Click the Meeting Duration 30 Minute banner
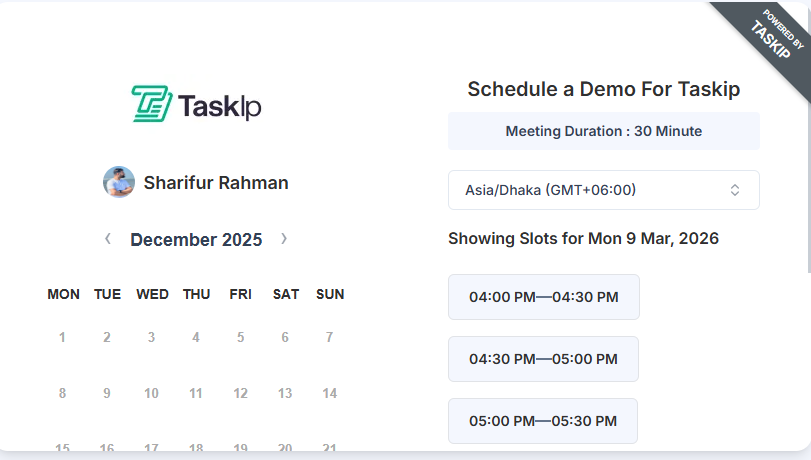This screenshot has width=811, height=460. coord(603,131)
